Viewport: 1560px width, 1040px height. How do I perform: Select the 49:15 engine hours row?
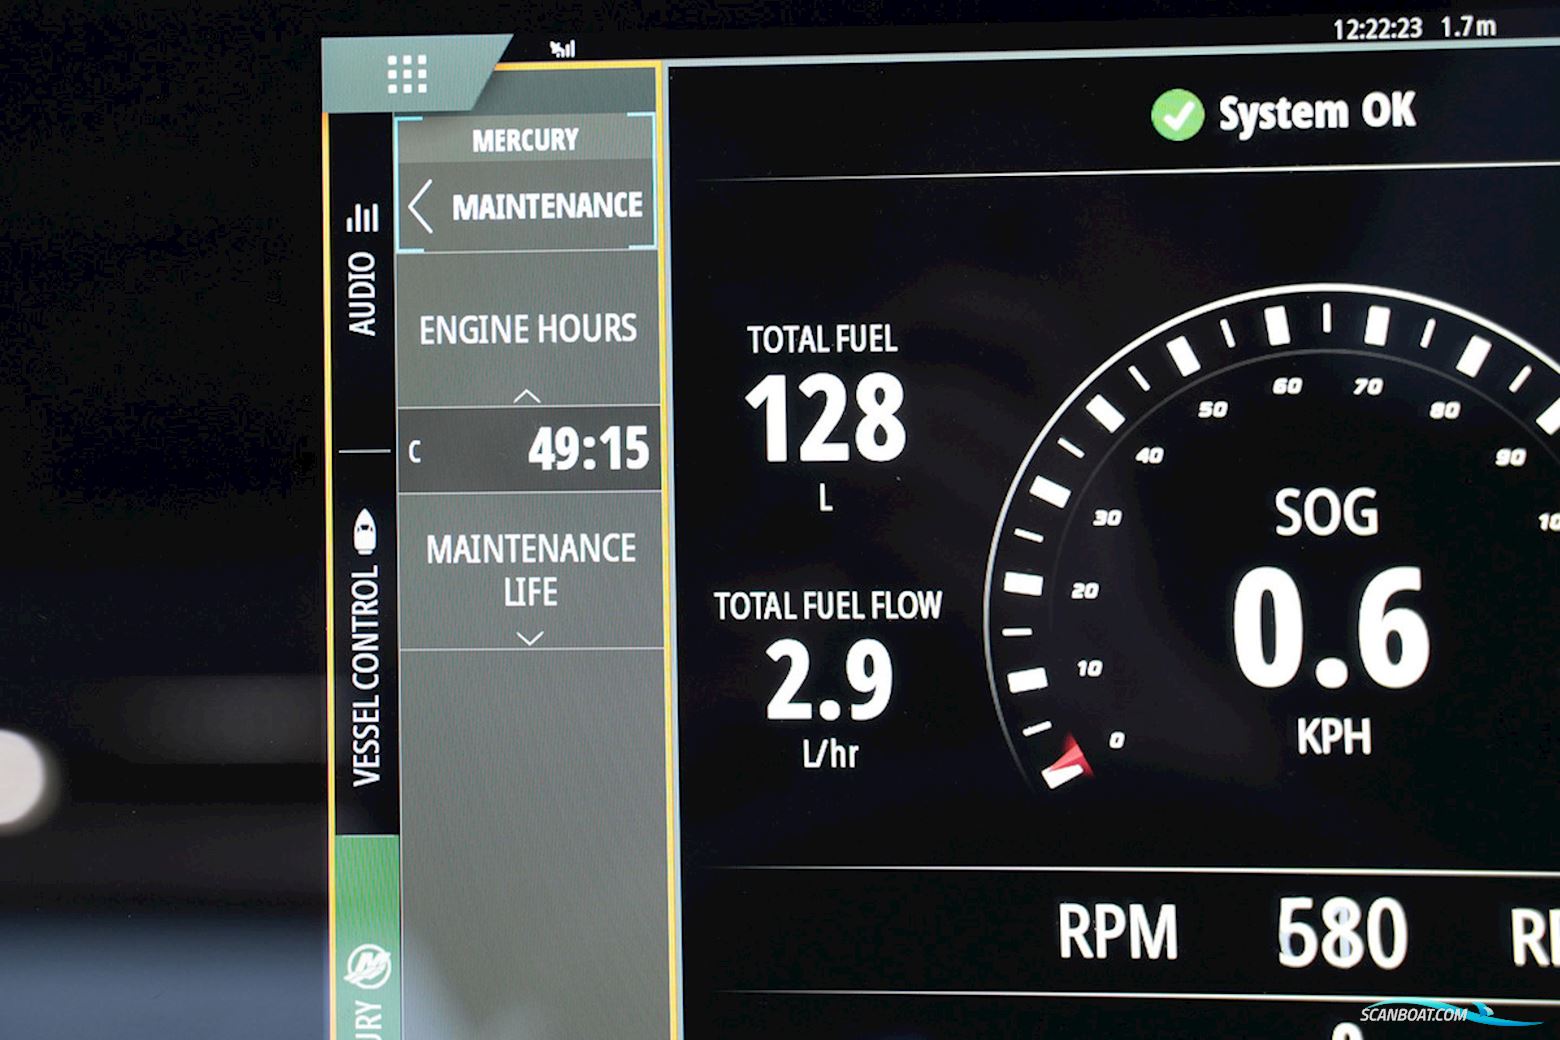pos(530,449)
